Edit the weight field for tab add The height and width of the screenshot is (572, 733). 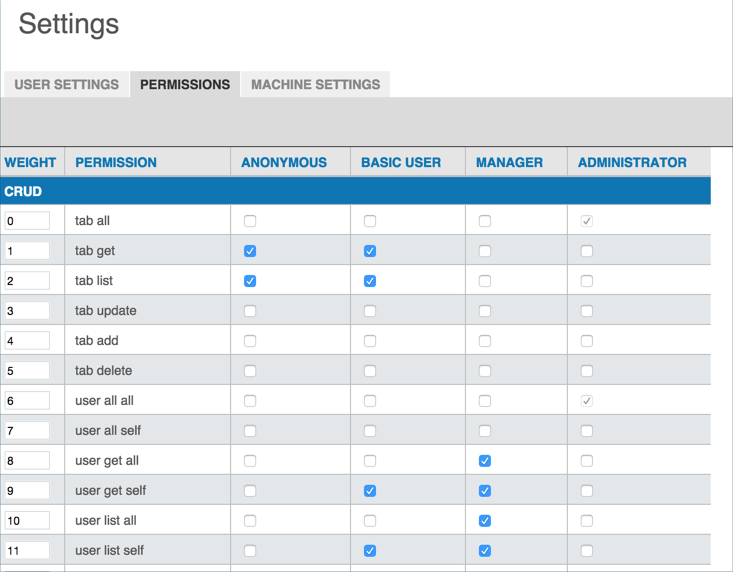[x=27, y=340]
